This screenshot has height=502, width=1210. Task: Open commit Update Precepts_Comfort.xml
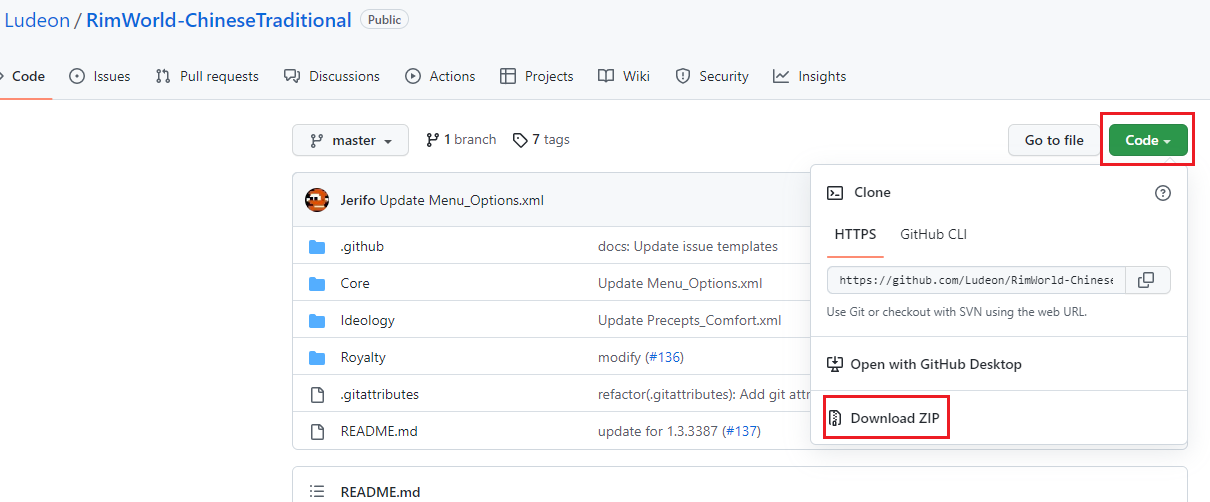(x=690, y=320)
